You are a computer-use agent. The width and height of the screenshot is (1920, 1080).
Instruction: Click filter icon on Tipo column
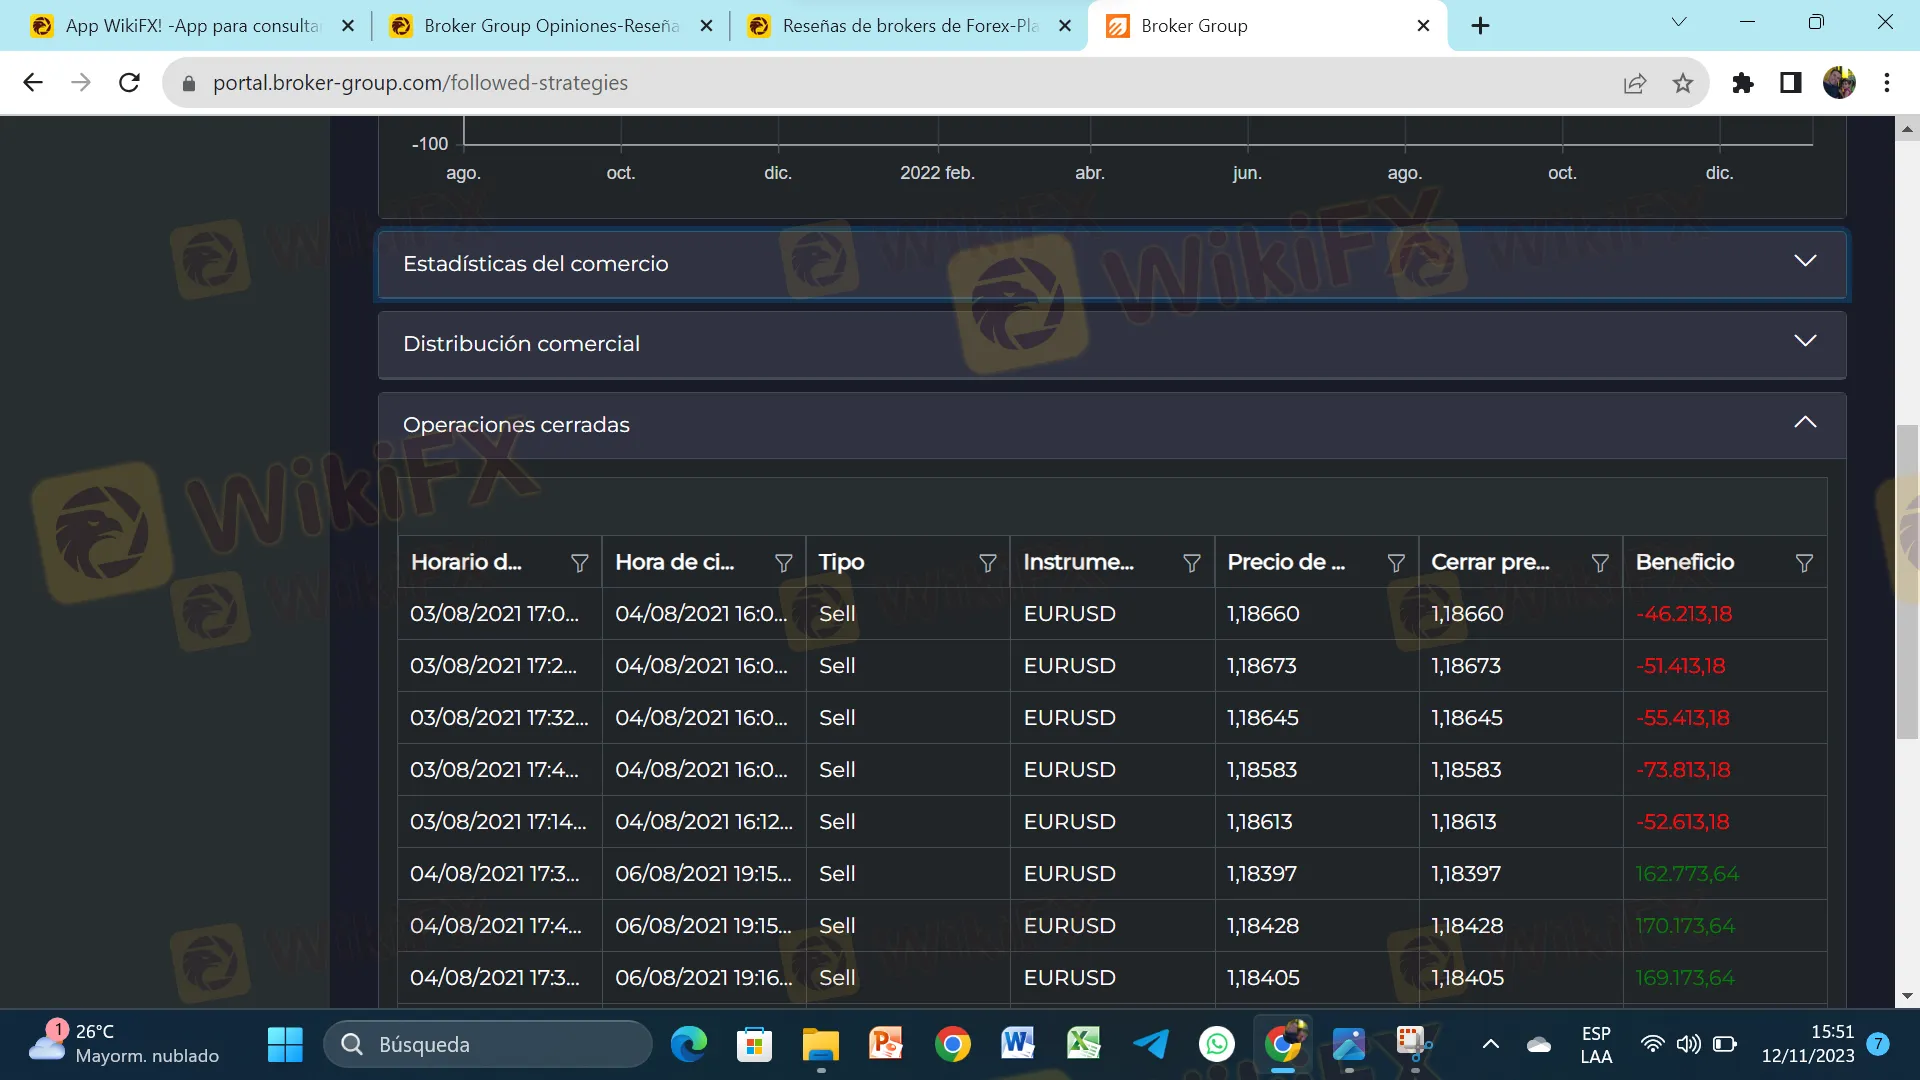987,563
